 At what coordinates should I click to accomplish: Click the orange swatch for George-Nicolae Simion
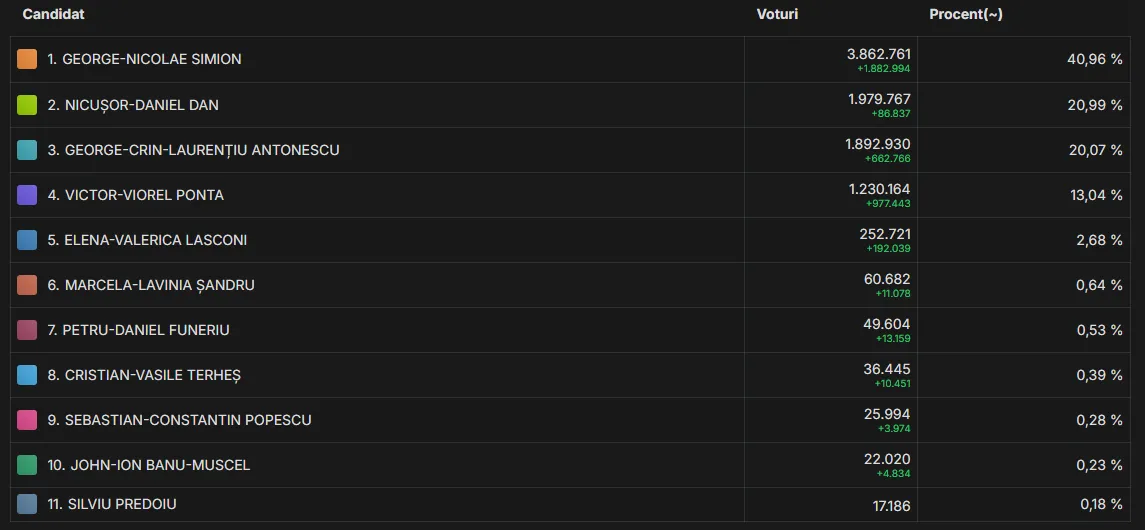coord(27,59)
